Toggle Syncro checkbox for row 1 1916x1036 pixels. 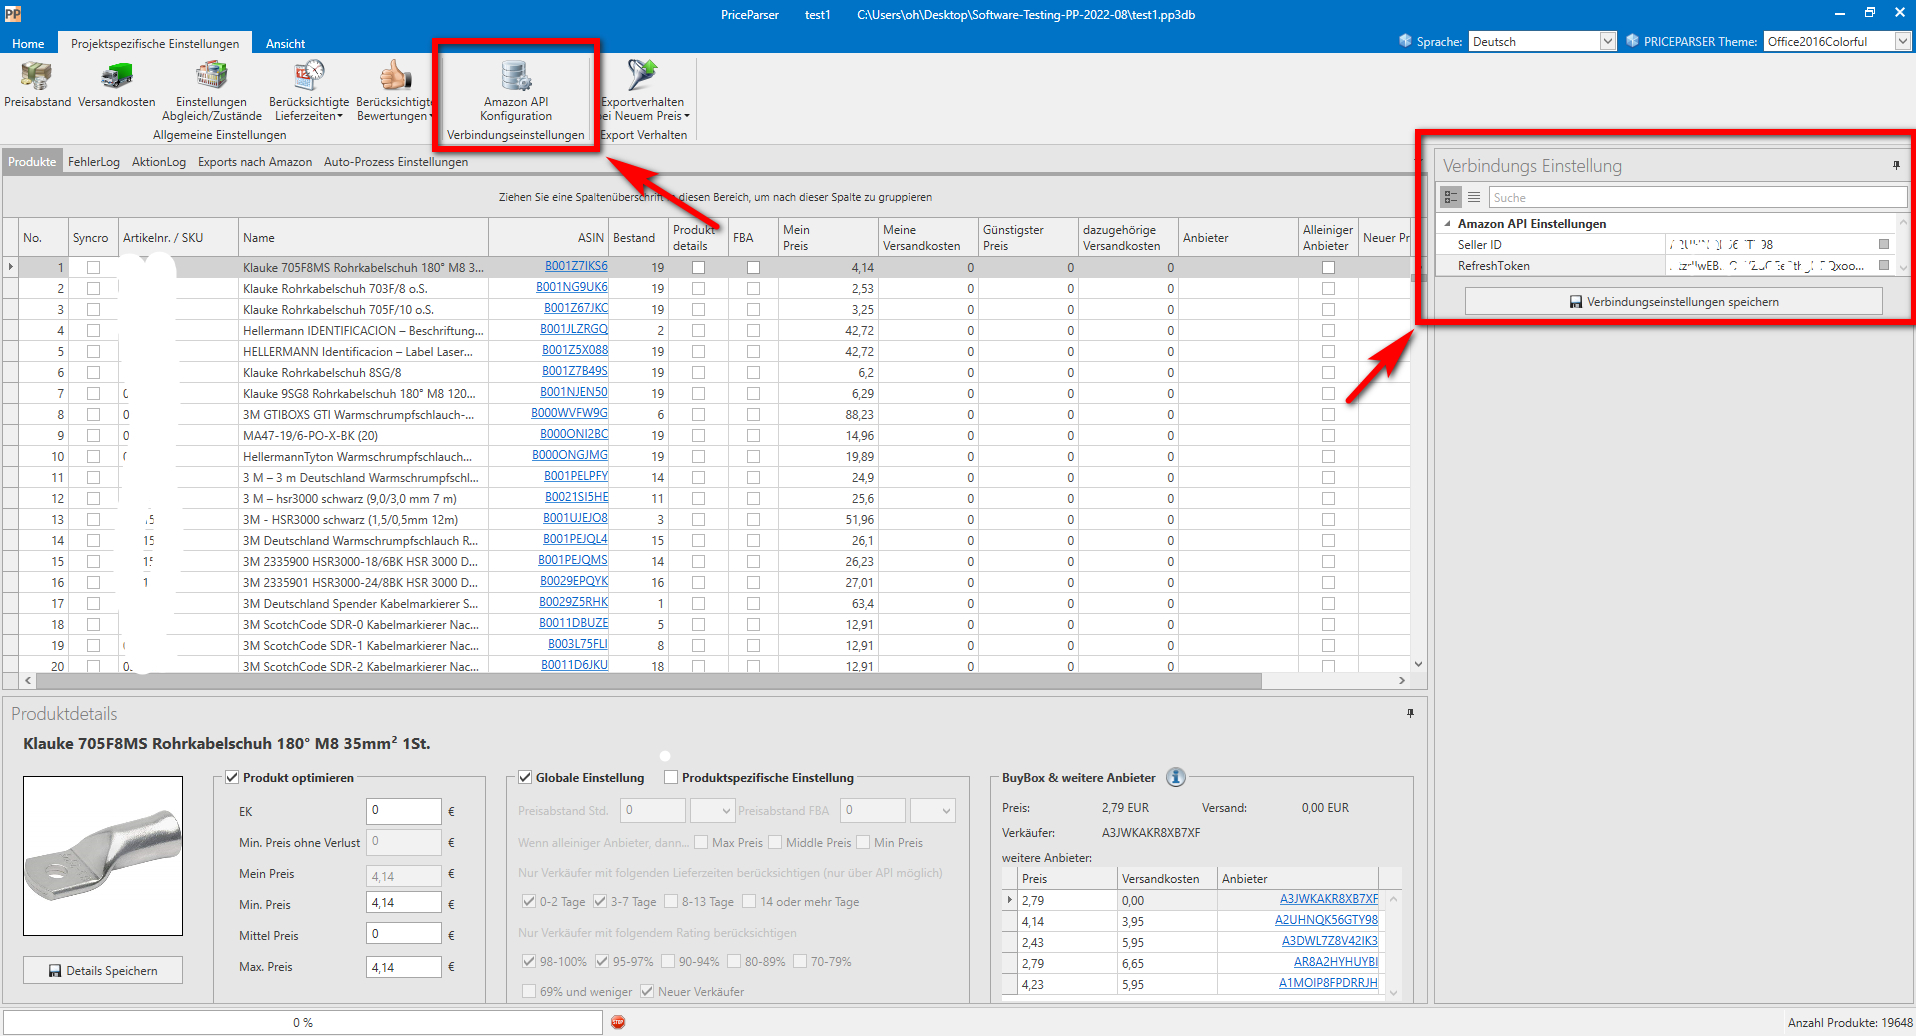pos(93,267)
